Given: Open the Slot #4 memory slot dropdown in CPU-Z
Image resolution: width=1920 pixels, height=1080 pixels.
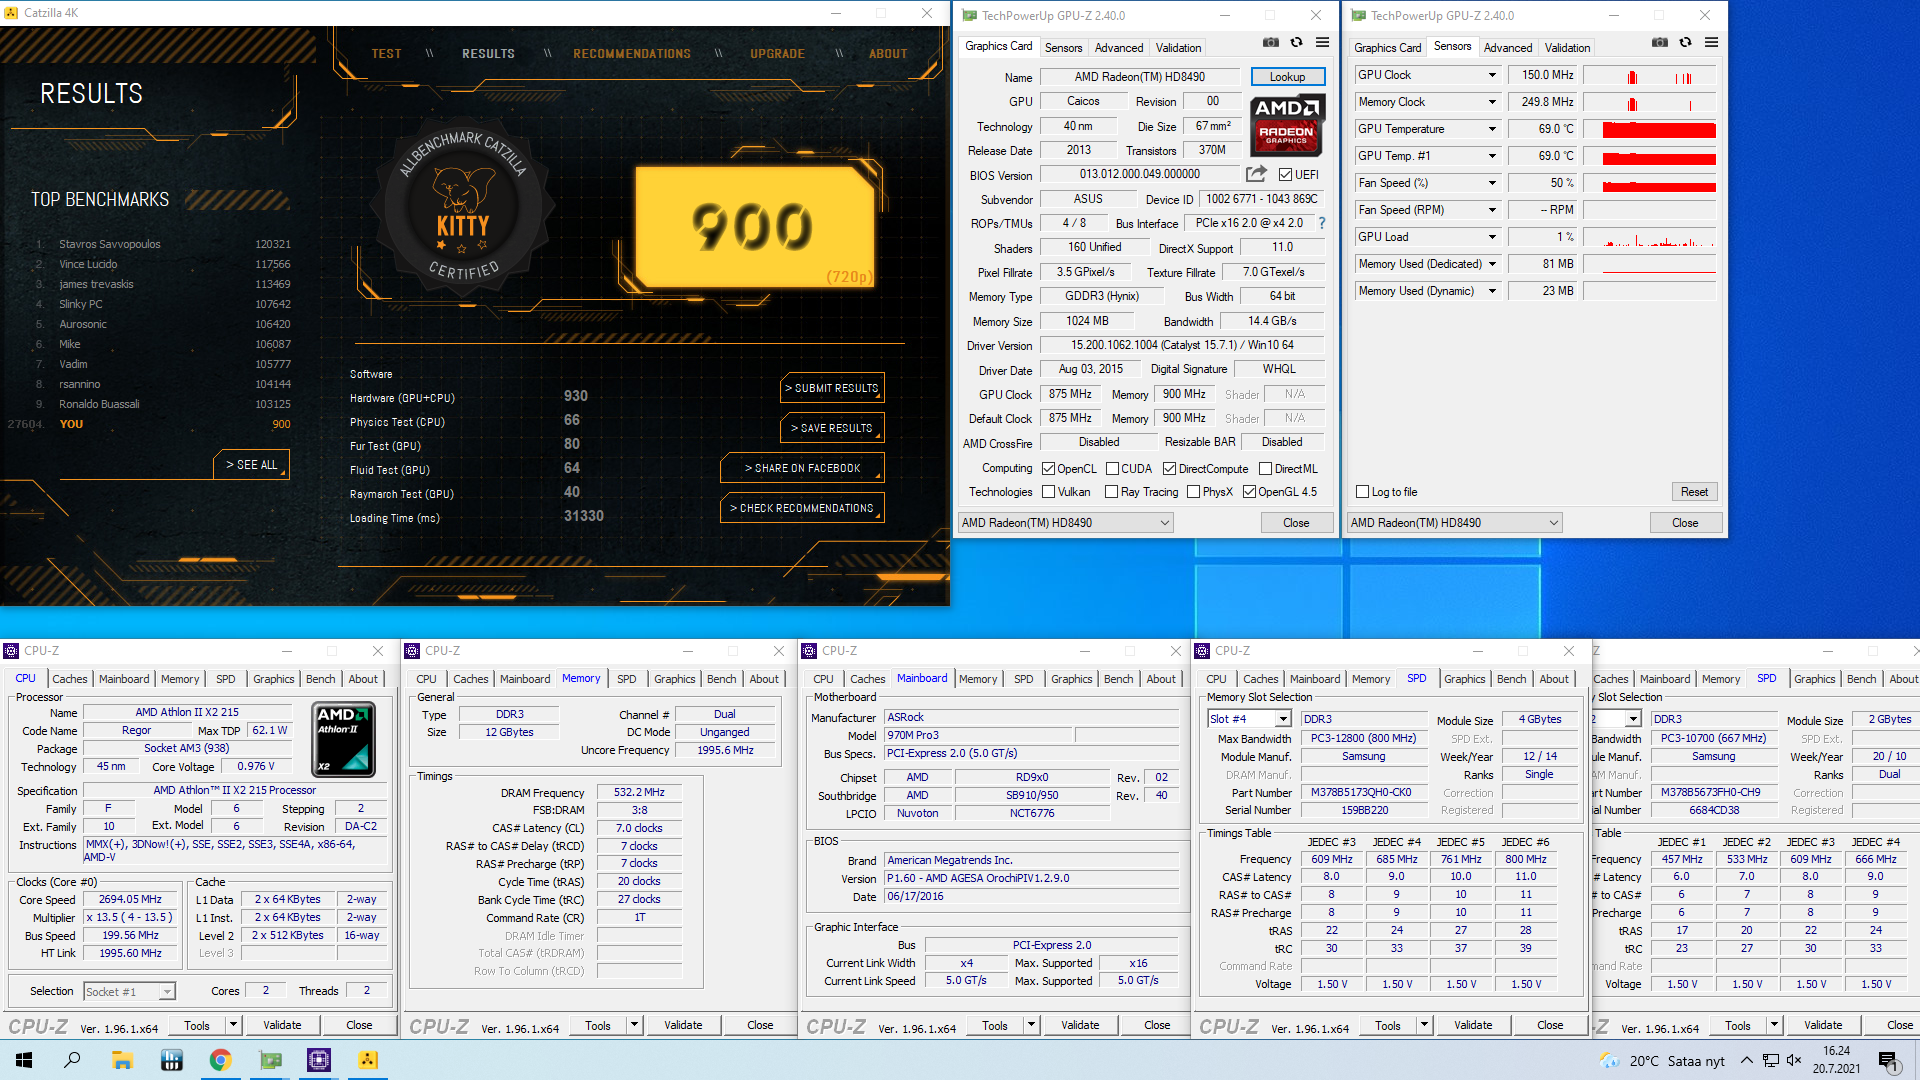Looking at the screenshot, I should pos(1249,719).
